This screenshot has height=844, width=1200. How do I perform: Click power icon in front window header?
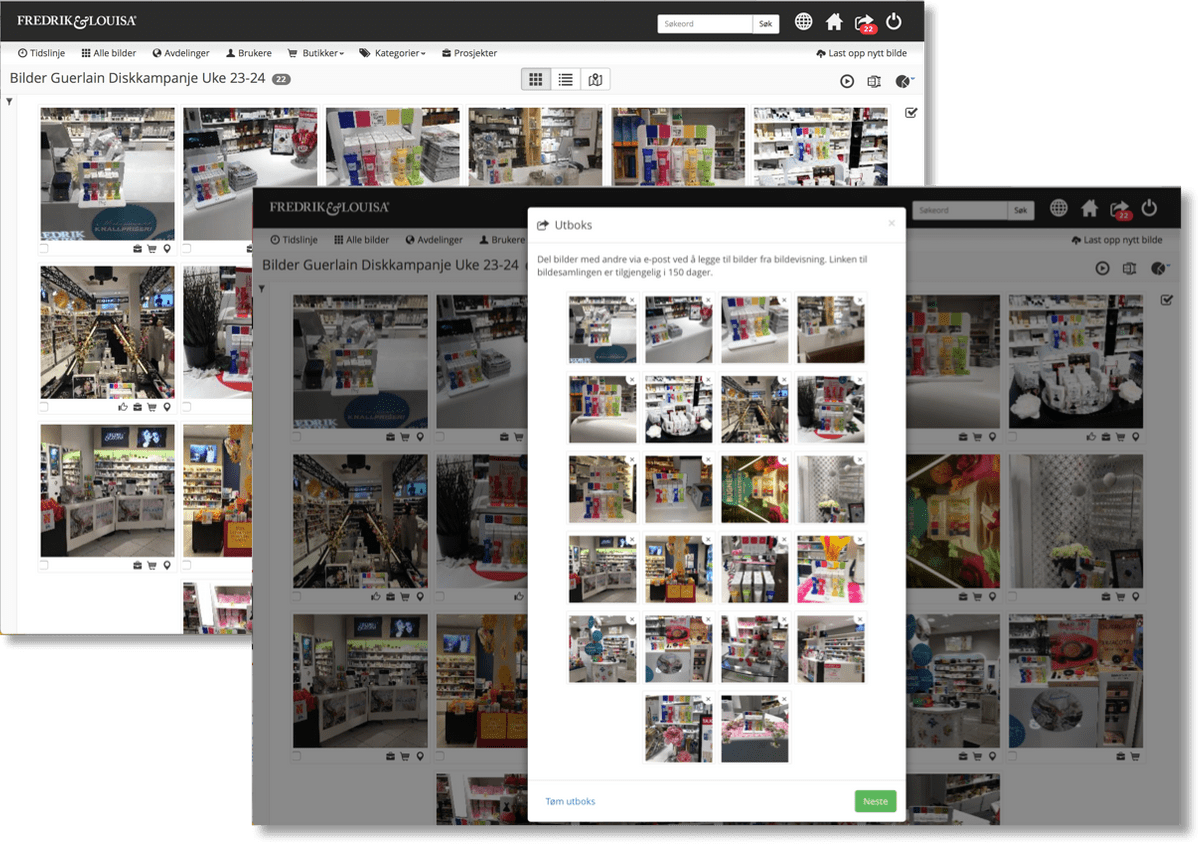1149,208
